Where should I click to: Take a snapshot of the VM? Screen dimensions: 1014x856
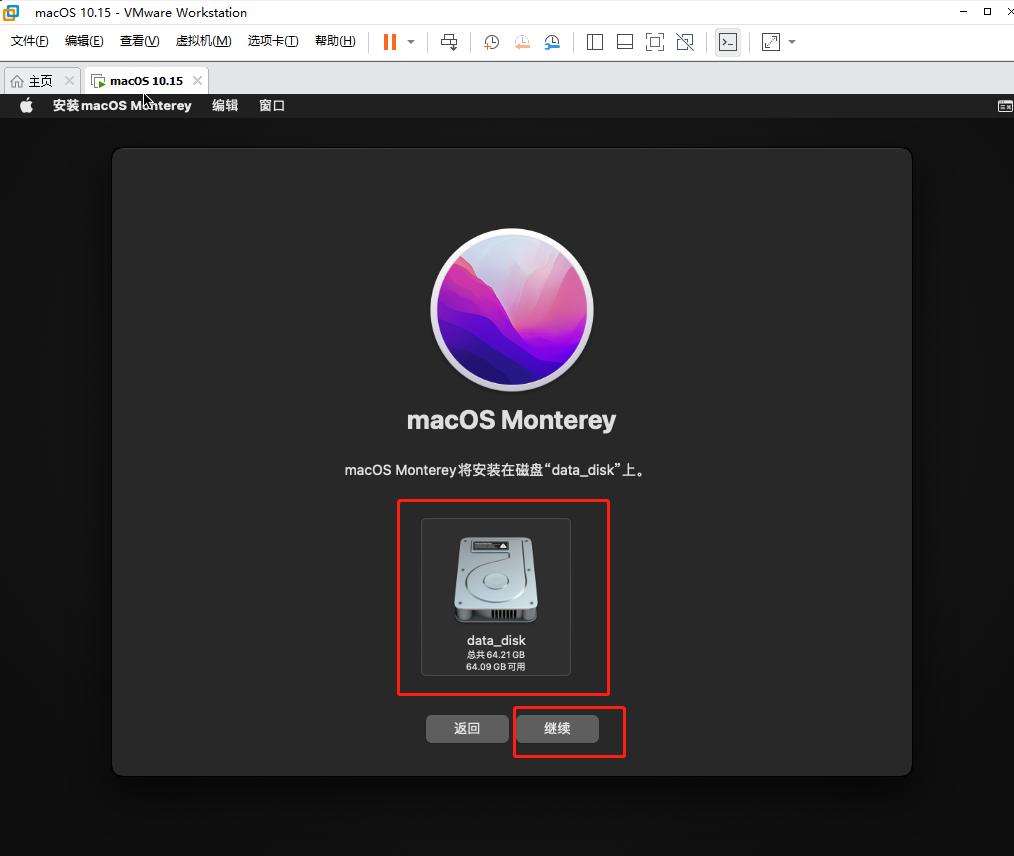(x=491, y=42)
